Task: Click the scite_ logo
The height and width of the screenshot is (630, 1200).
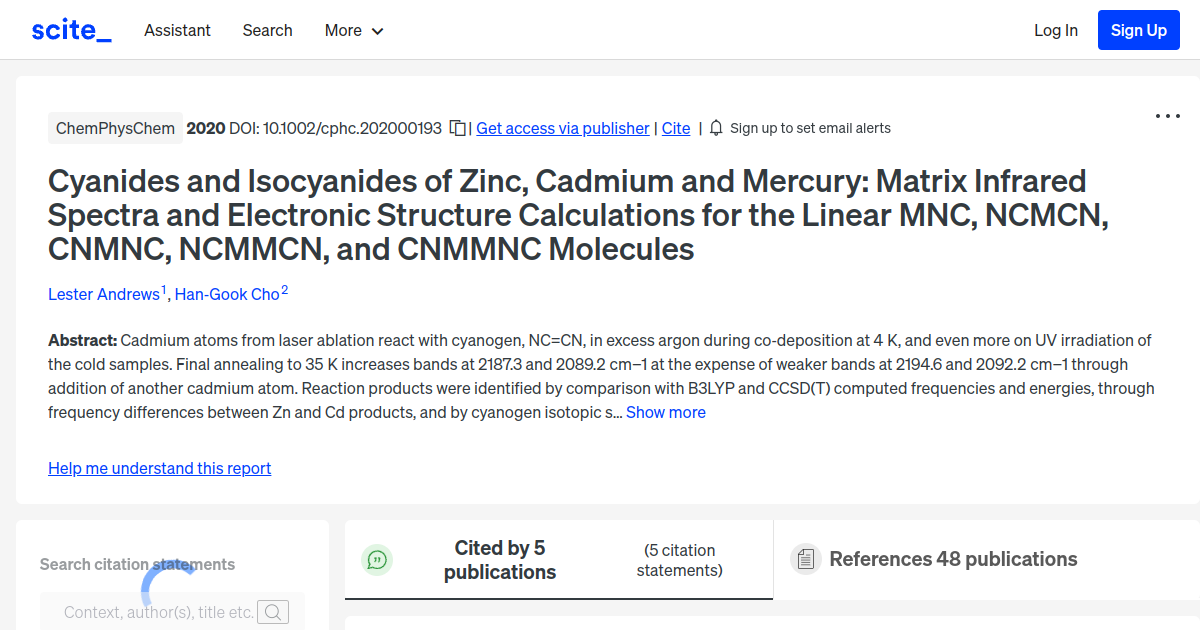Action: click(x=71, y=30)
